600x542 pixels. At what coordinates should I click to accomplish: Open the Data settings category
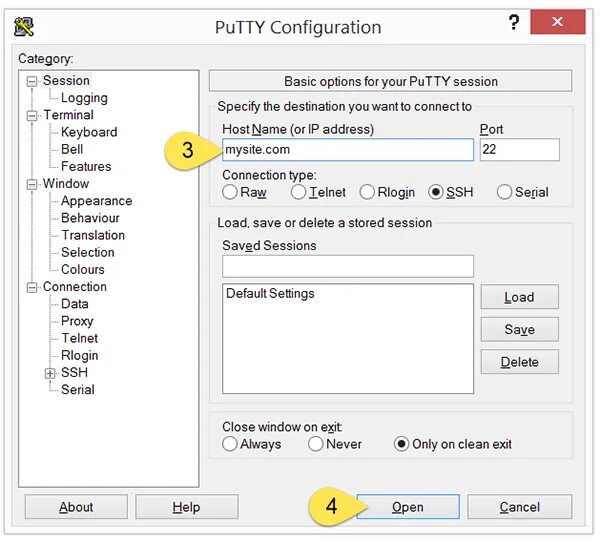(75, 304)
